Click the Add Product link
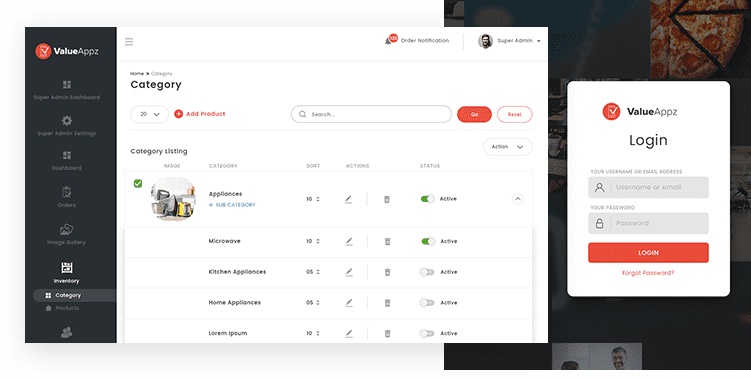751x379 pixels. pyautogui.click(x=205, y=114)
